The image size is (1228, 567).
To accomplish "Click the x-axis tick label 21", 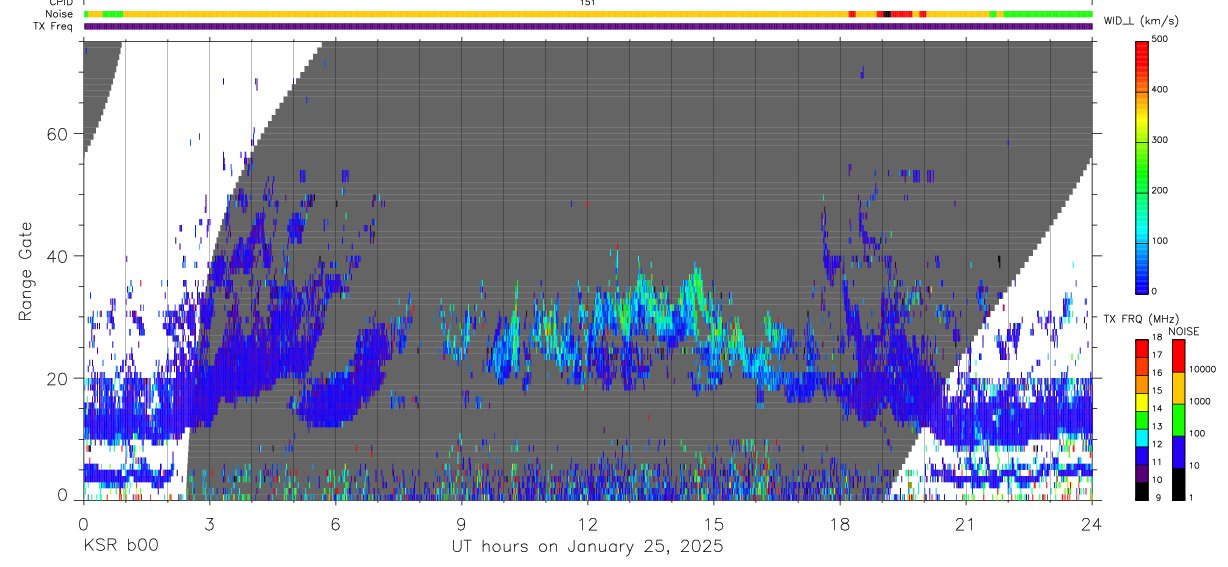I will [x=966, y=525].
